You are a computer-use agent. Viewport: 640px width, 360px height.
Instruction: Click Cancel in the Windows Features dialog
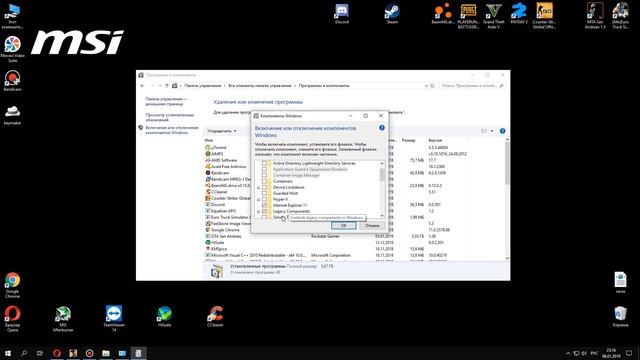click(372, 225)
